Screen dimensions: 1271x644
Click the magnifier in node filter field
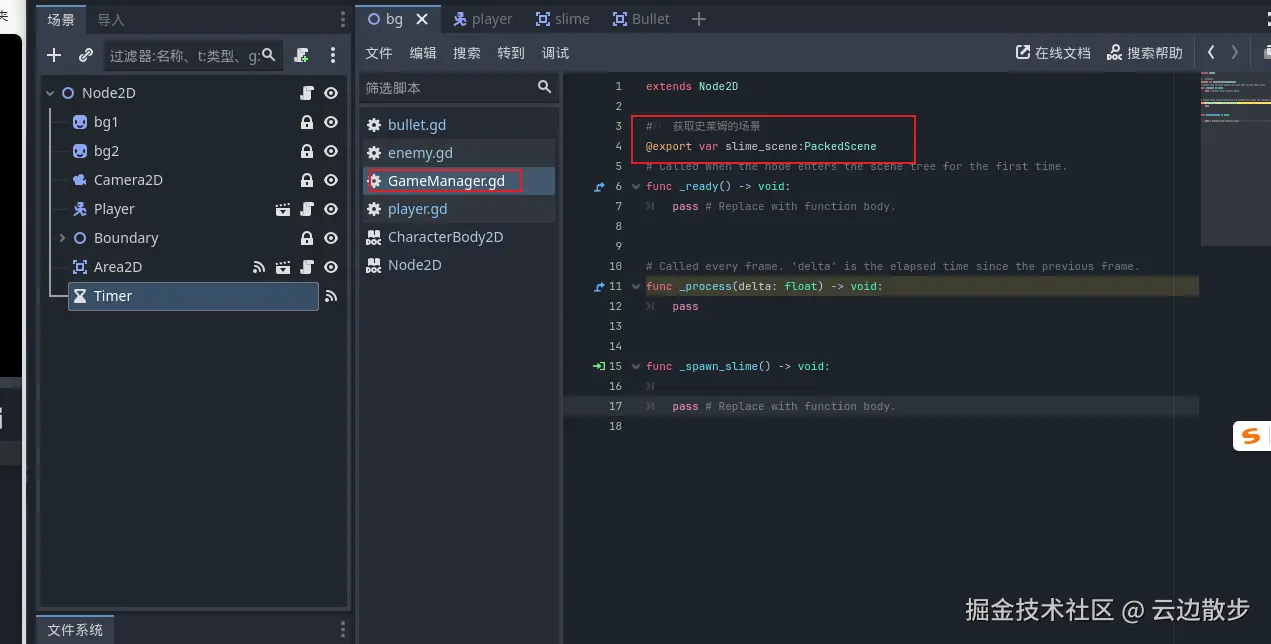269,55
